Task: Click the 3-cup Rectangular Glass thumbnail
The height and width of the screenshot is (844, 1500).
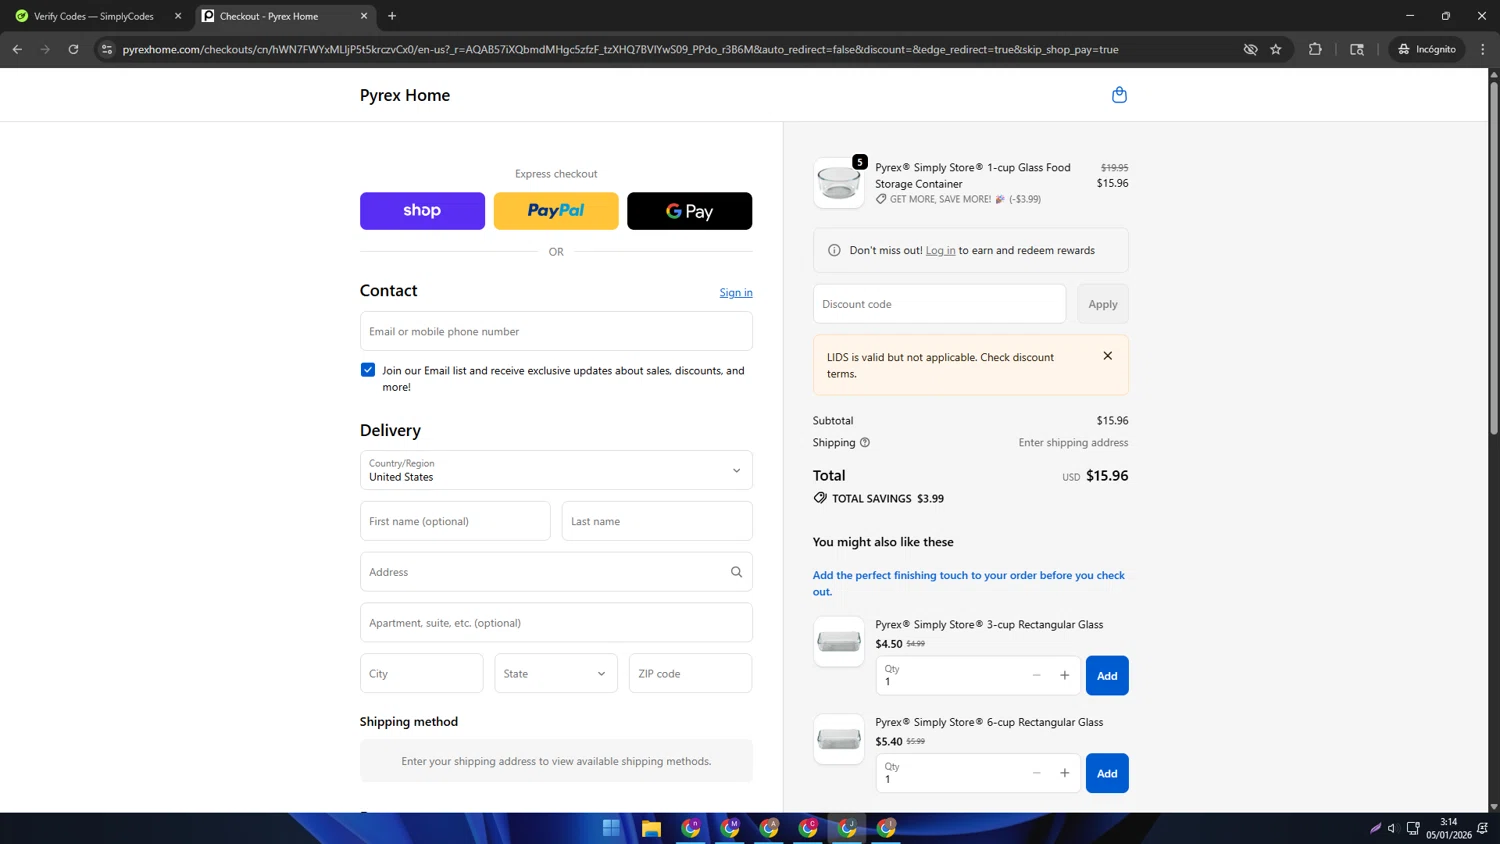Action: [x=838, y=642]
